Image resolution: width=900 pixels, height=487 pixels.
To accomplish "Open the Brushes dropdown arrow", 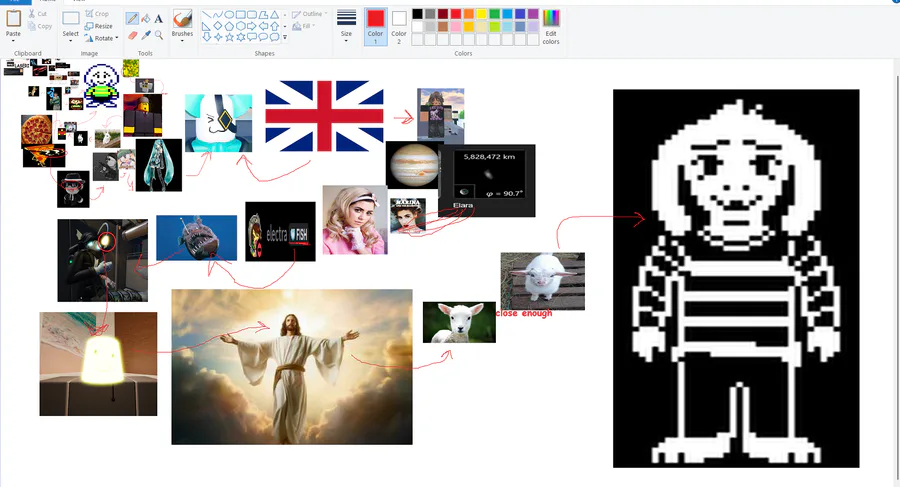I will tap(183, 41).
